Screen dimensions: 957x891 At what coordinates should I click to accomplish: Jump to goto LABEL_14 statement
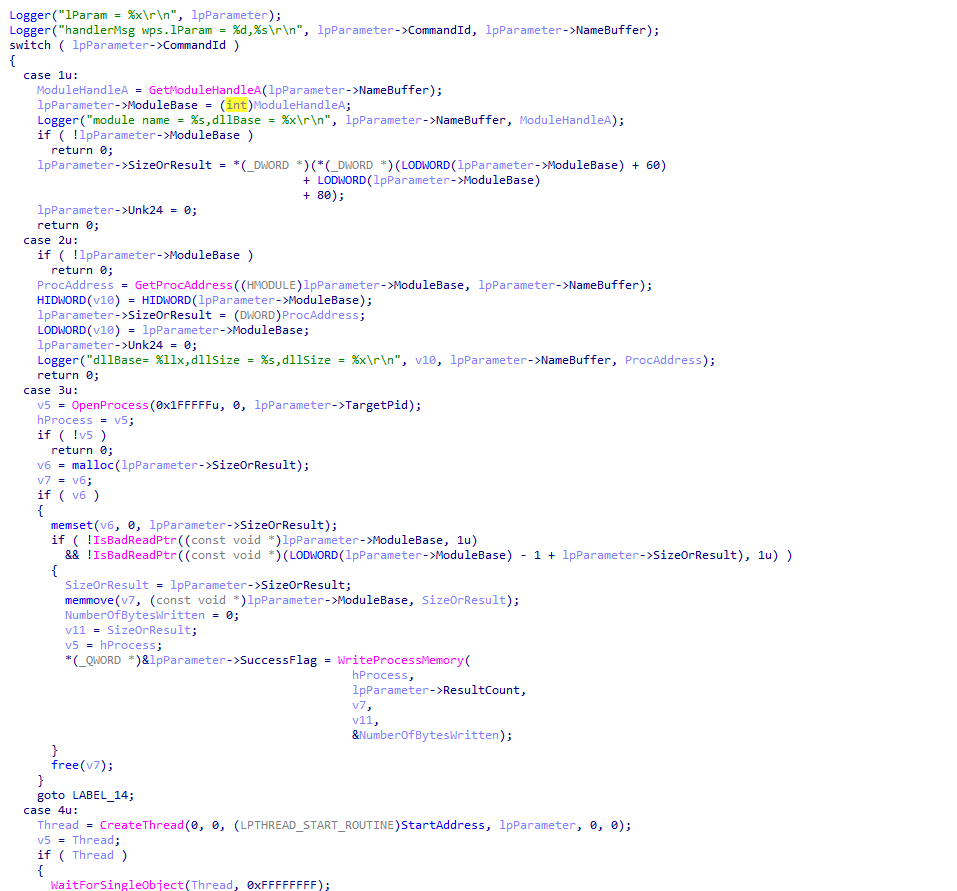tap(85, 795)
